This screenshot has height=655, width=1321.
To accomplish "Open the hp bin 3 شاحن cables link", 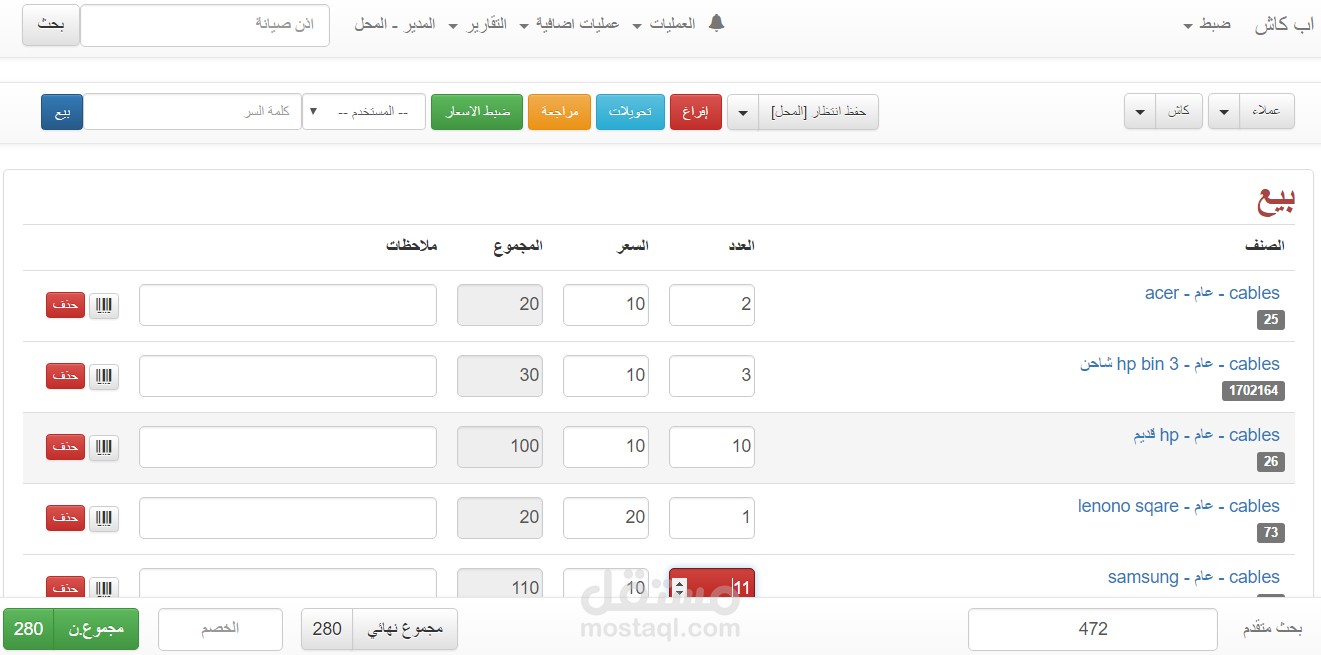I will pos(1180,364).
